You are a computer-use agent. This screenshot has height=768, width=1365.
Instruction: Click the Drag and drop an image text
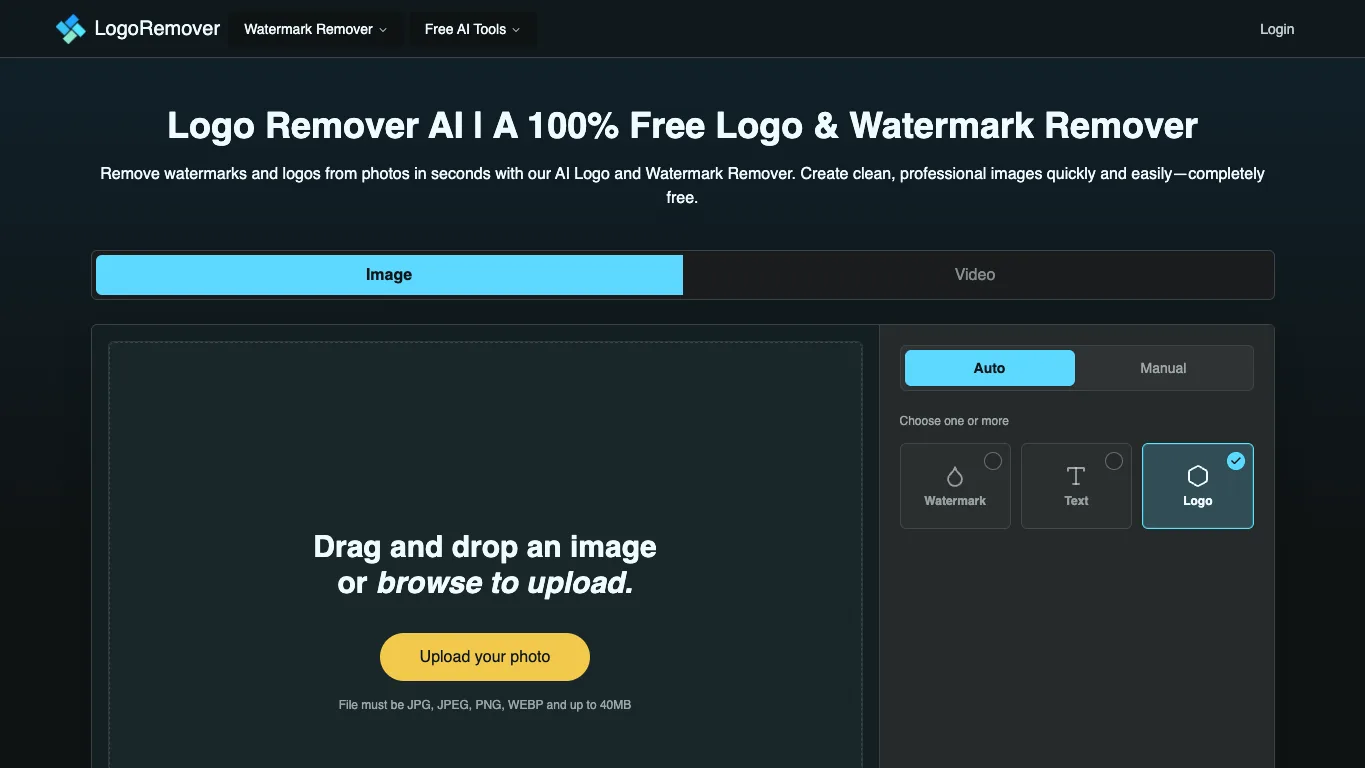tap(485, 547)
